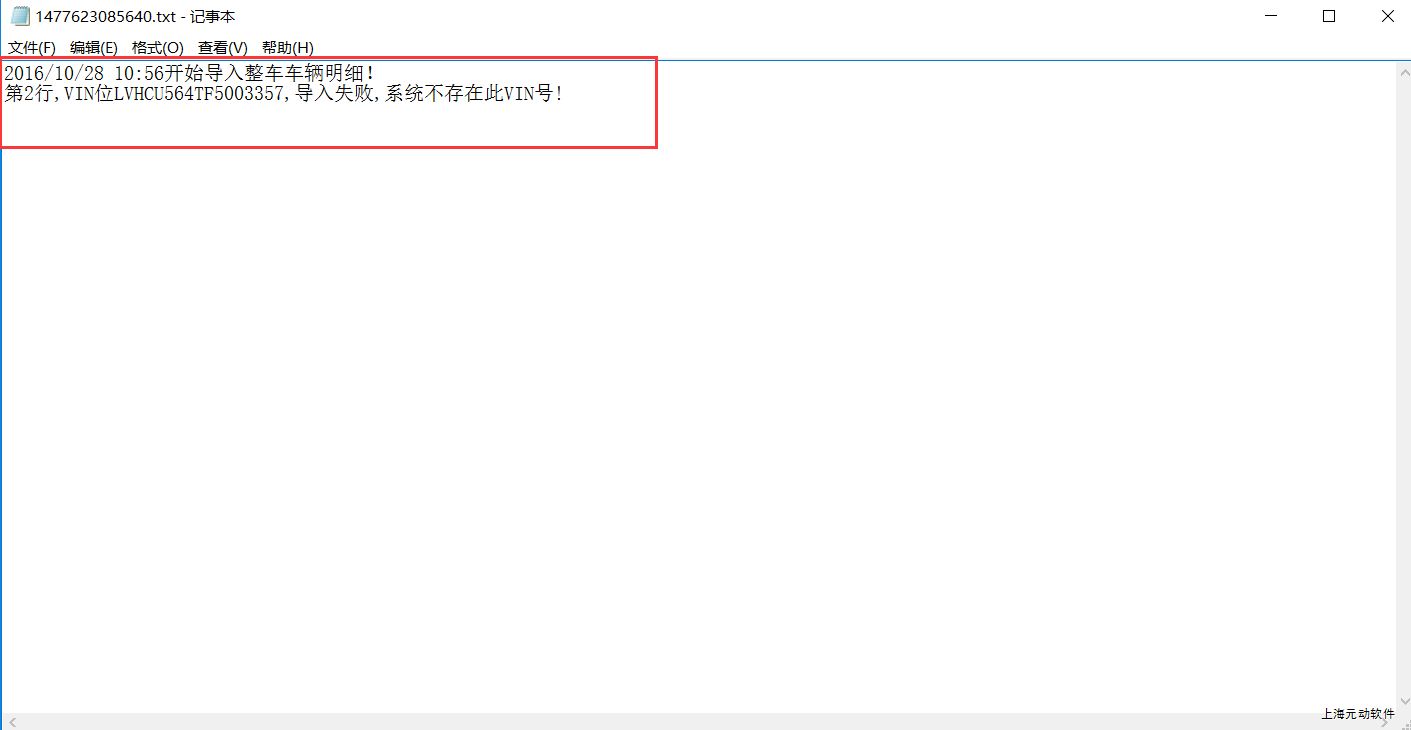Viewport: 1411px width, 730px height.
Task: Click the 1477623085640.txt window title
Action: pyautogui.click(x=135, y=17)
